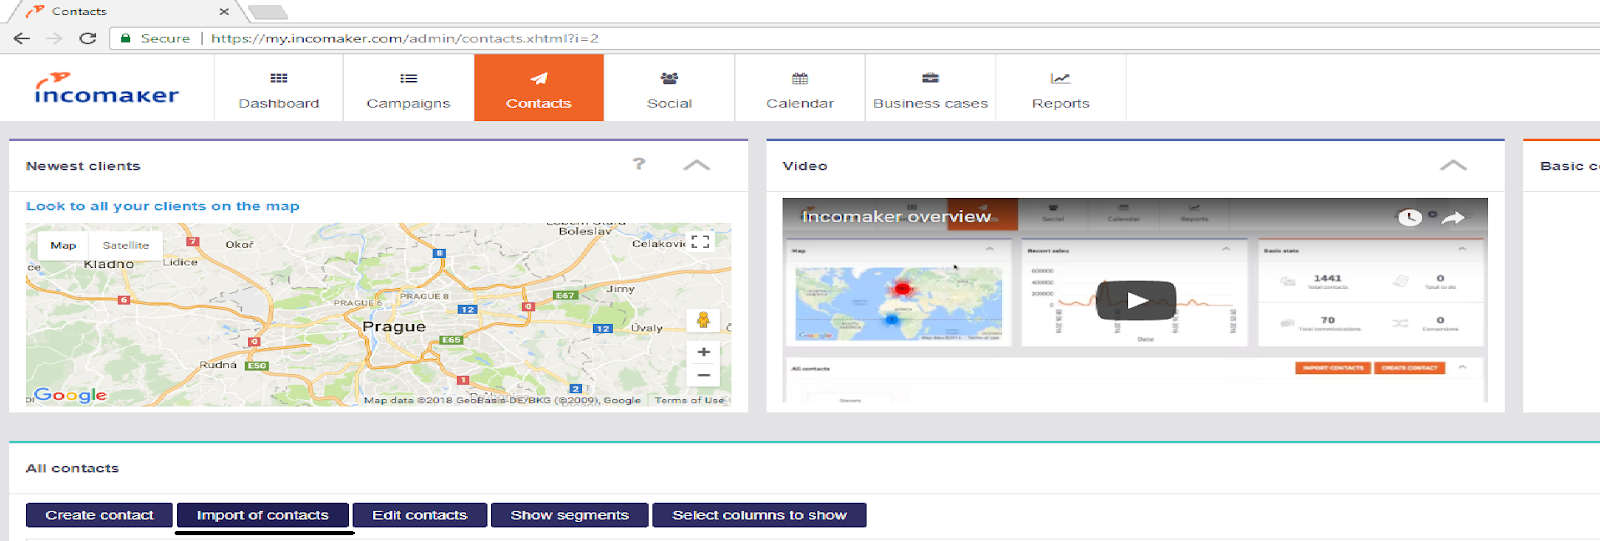This screenshot has height=541, width=1600.
Task: Click the Secure padlock icon
Action: (x=126, y=38)
